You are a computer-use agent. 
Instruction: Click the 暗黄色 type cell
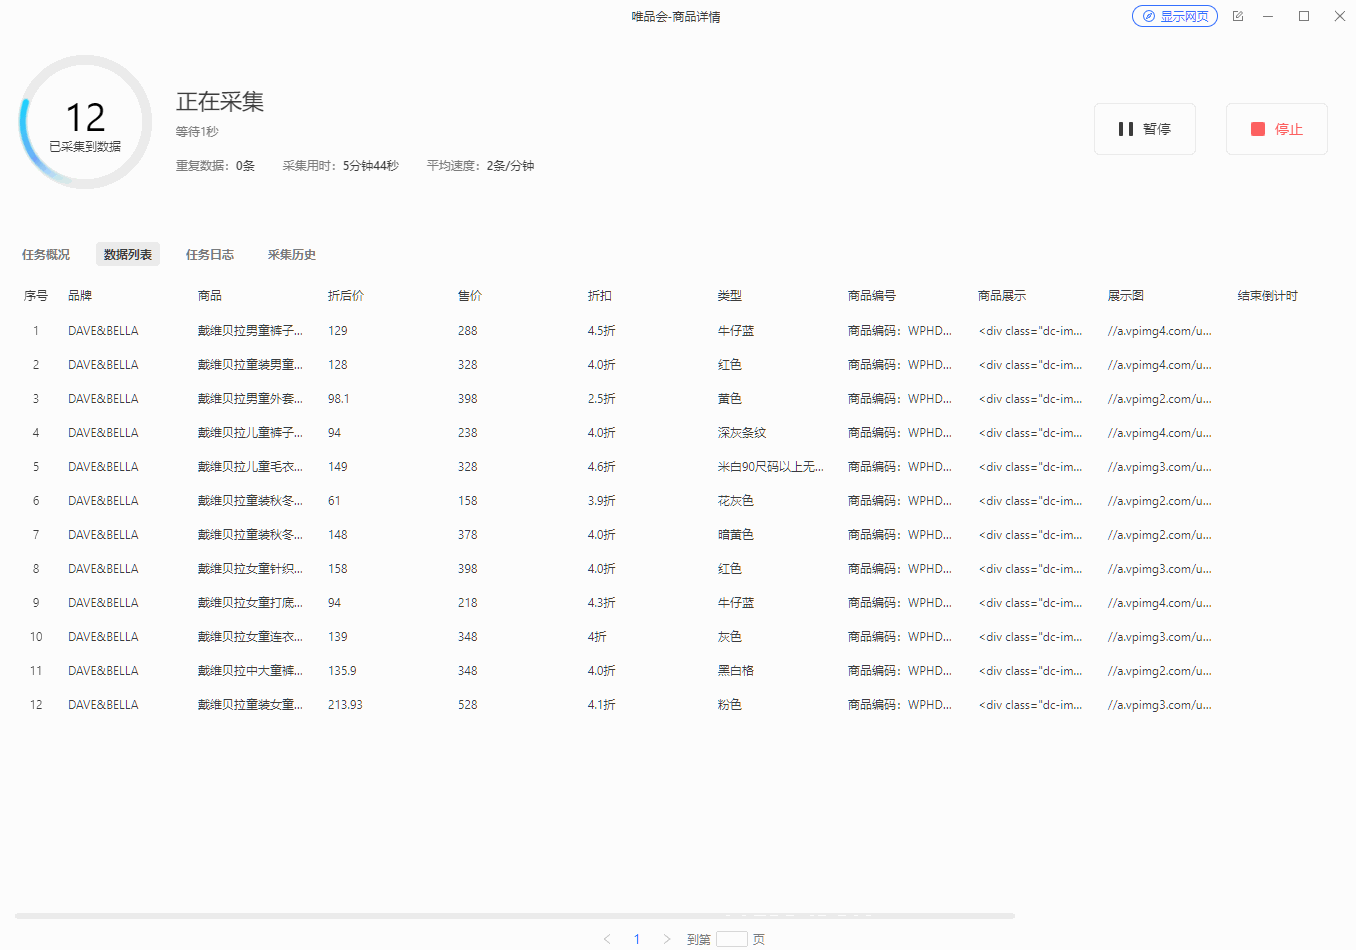[x=736, y=535]
